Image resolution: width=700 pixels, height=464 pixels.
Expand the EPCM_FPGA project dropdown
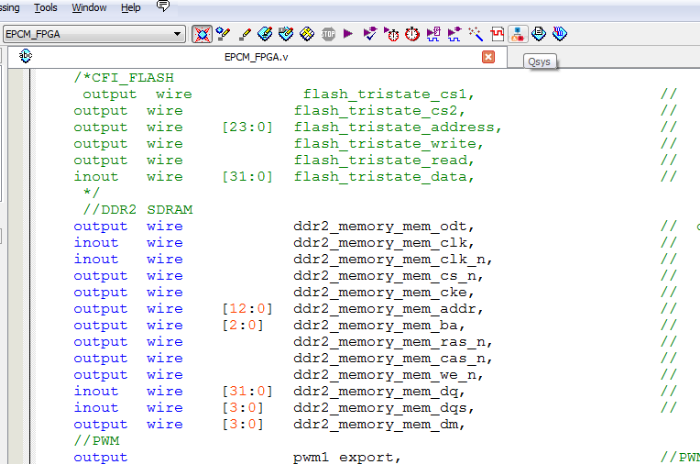pos(178,34)
